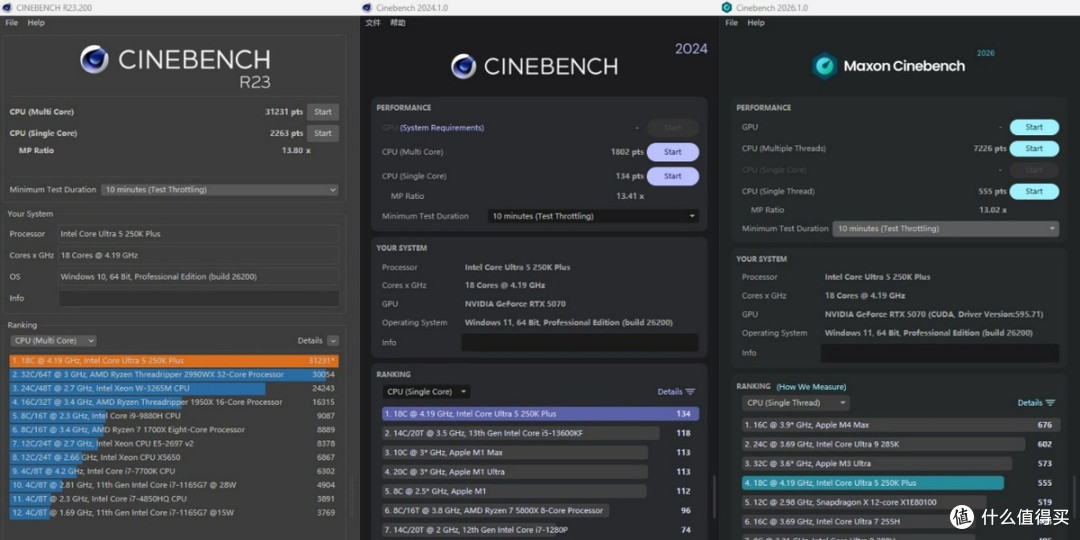Select 8C Apple M1 ranking row
The image size is (1080, 540).
(x=541, y=491)
